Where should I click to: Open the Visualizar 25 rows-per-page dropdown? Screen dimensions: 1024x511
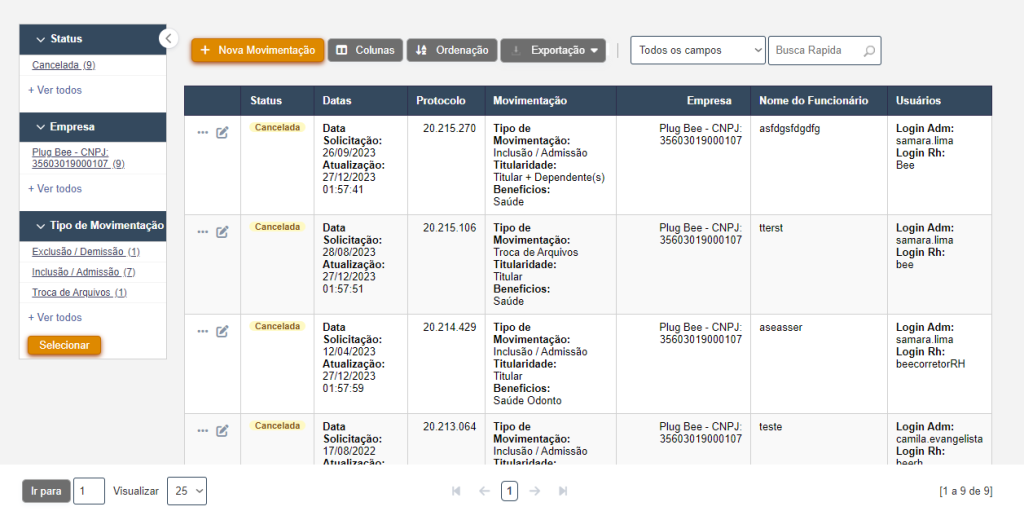[x=187, y=491]
